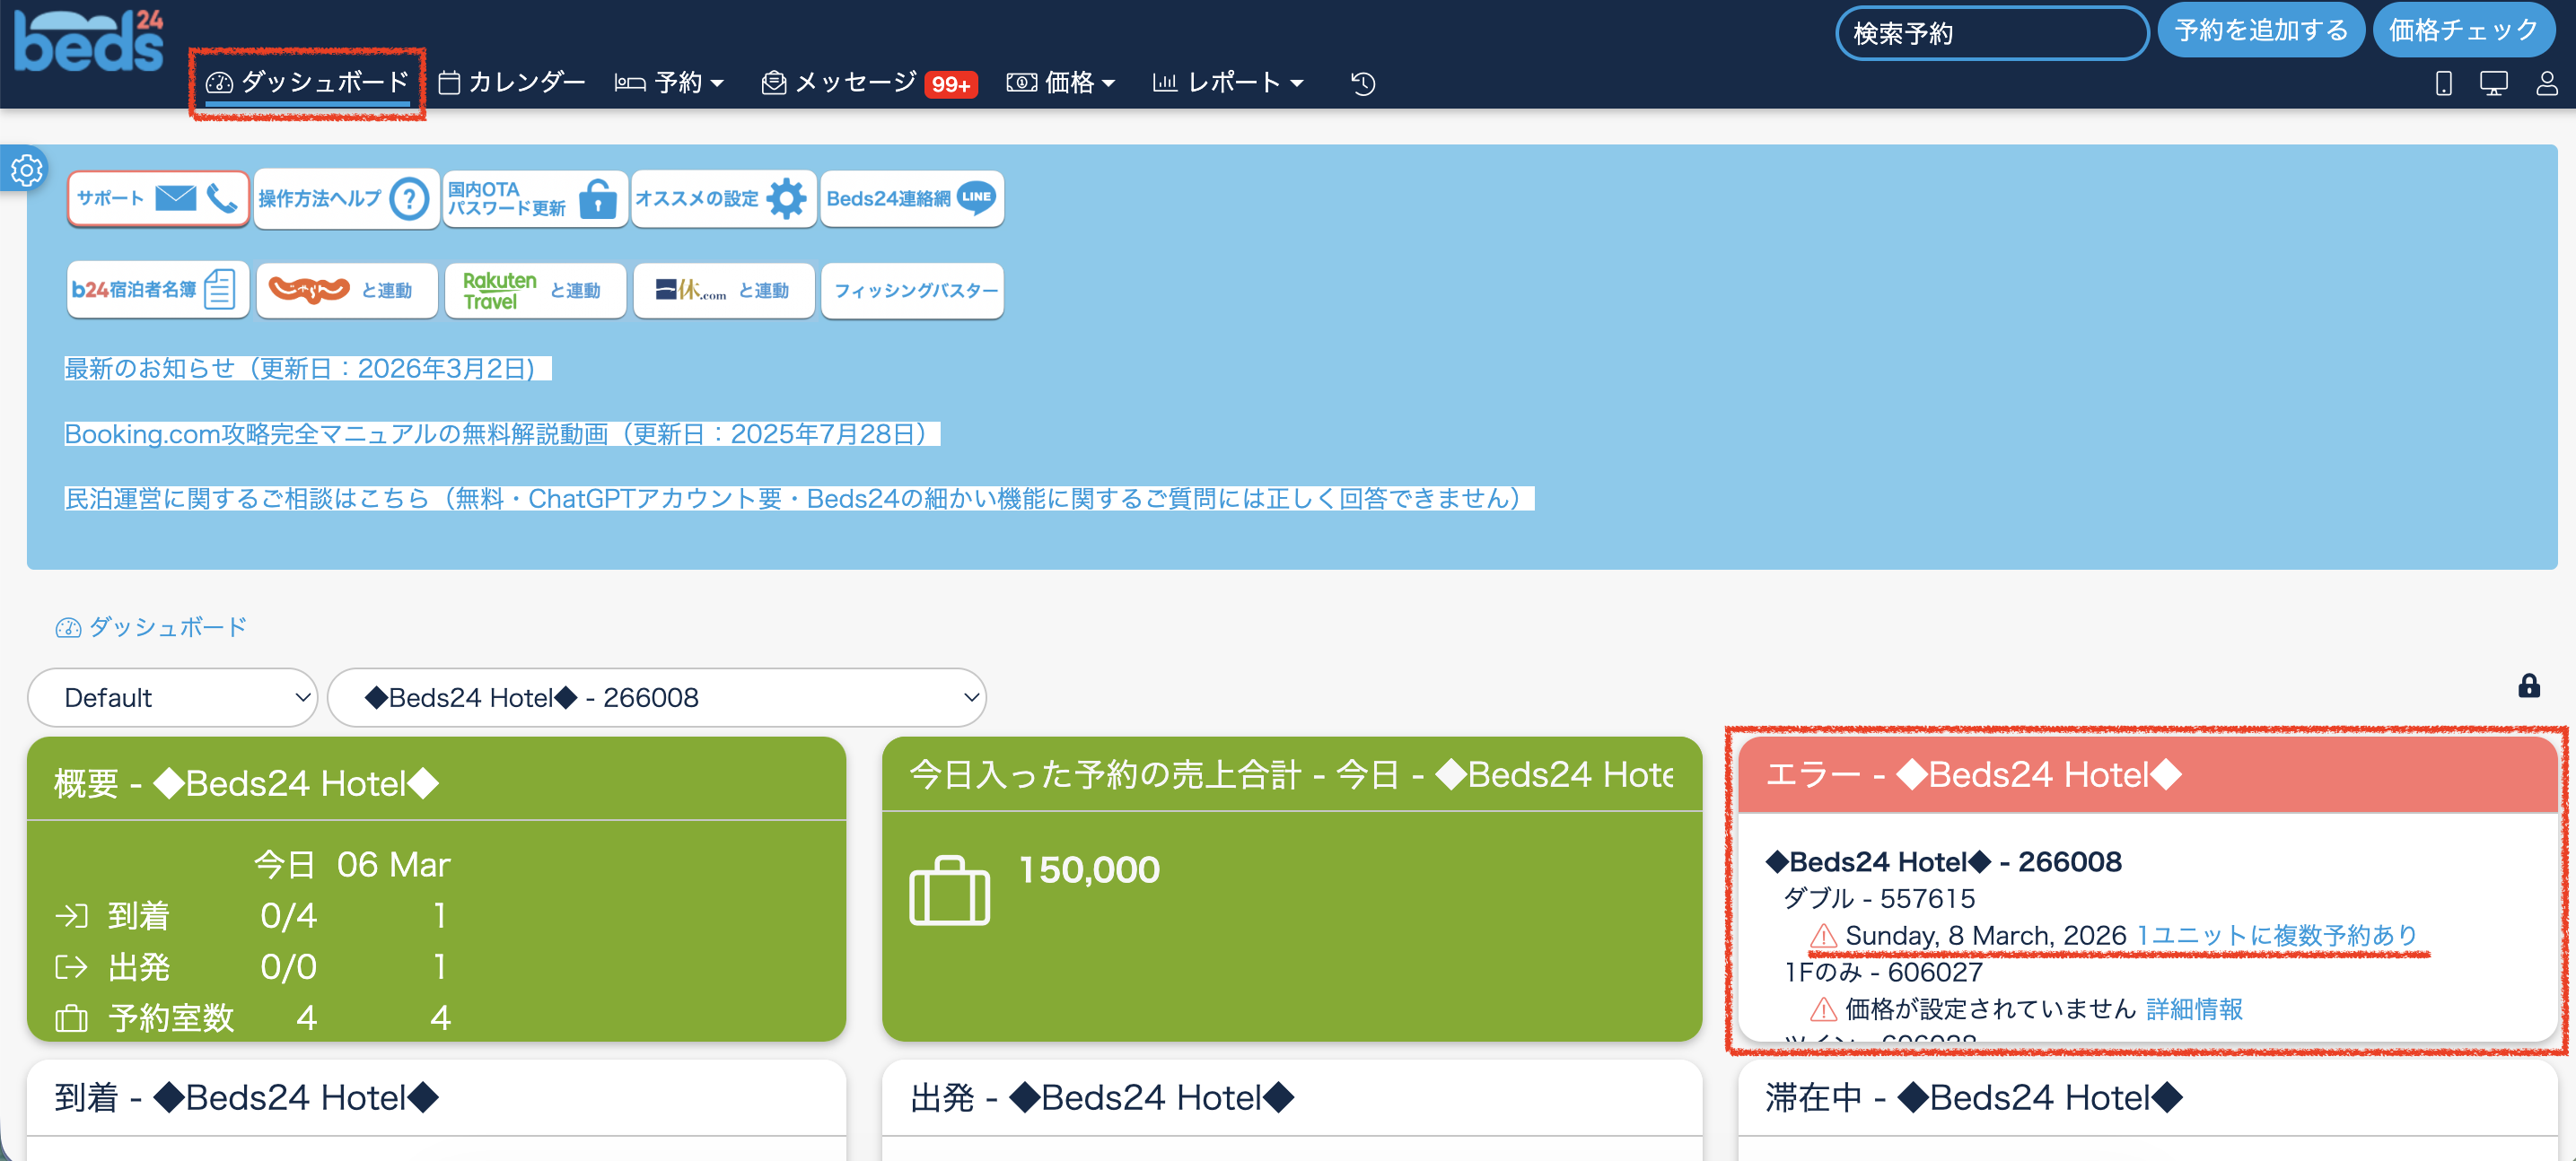Screen dimensions: 2576x1161
Task: Click the history clock icon in navbar
Action: click(1363, 83)
